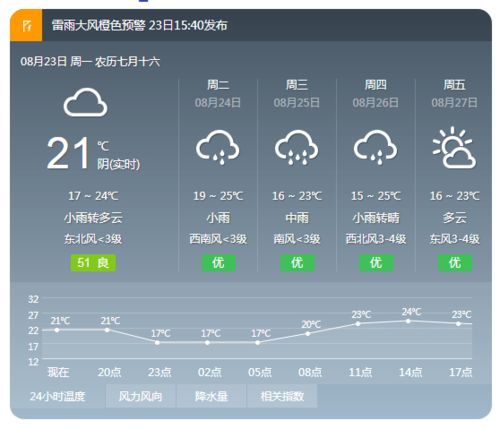Click the 周五 partly cloudy sun icon
This screenshot has height=429, width=500.
(454, 147)
